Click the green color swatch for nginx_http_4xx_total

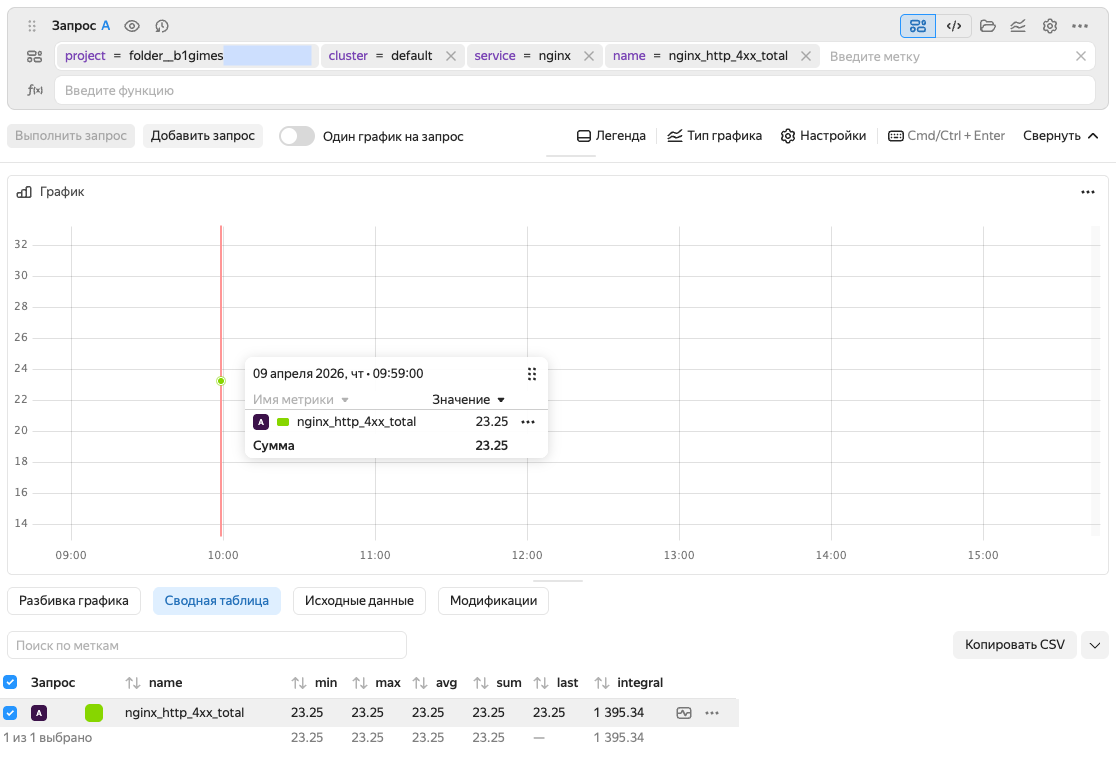(x=94, y=713)
